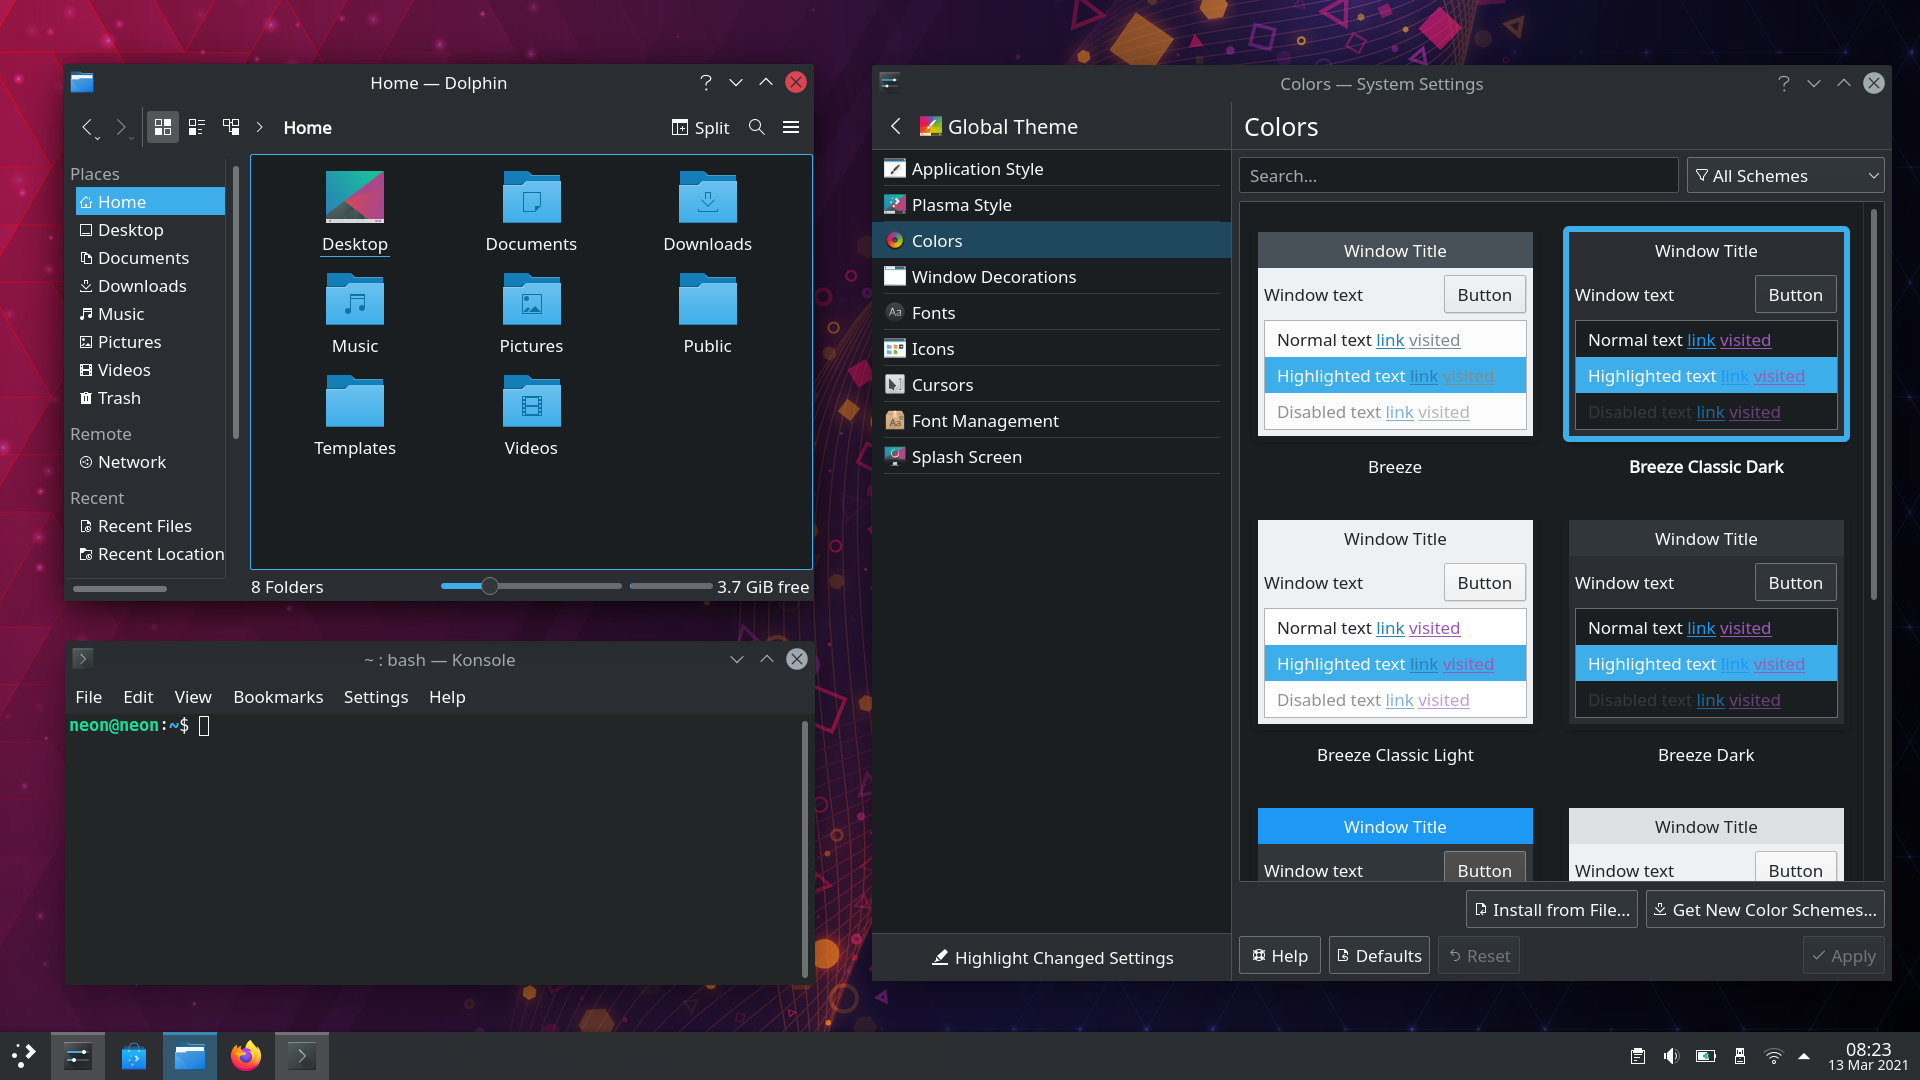Open Cursors settings
Screen dimensions: 1920x1080
[1051, 385]
